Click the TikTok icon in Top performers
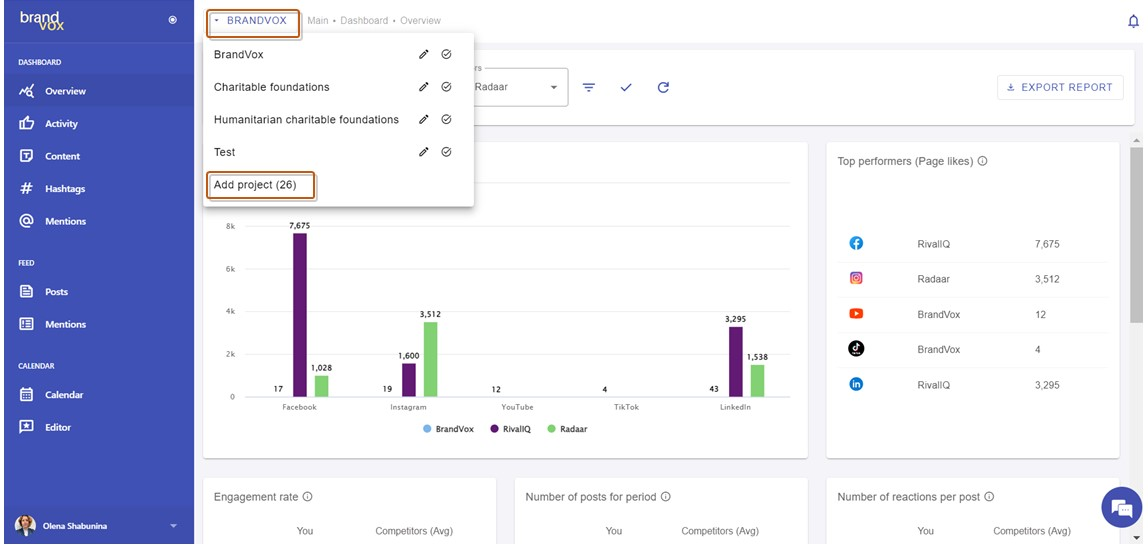 tap(856, 349)
